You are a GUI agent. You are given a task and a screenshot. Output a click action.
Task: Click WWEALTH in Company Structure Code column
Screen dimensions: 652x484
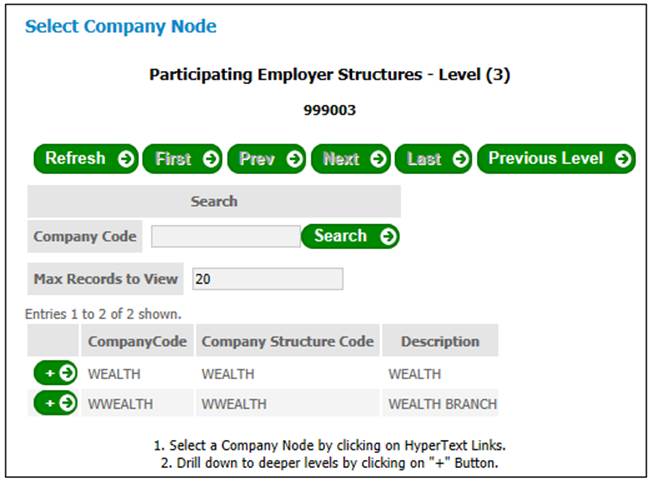[x=234, y=404]
